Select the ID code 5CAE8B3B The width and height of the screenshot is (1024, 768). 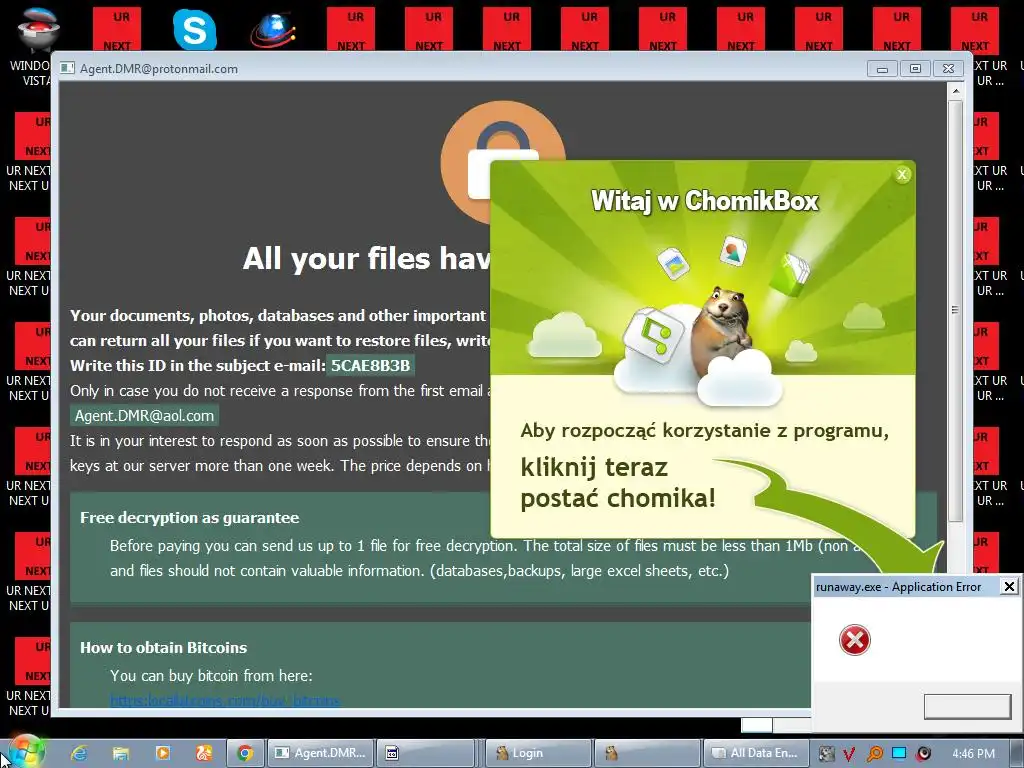point(370,366)
